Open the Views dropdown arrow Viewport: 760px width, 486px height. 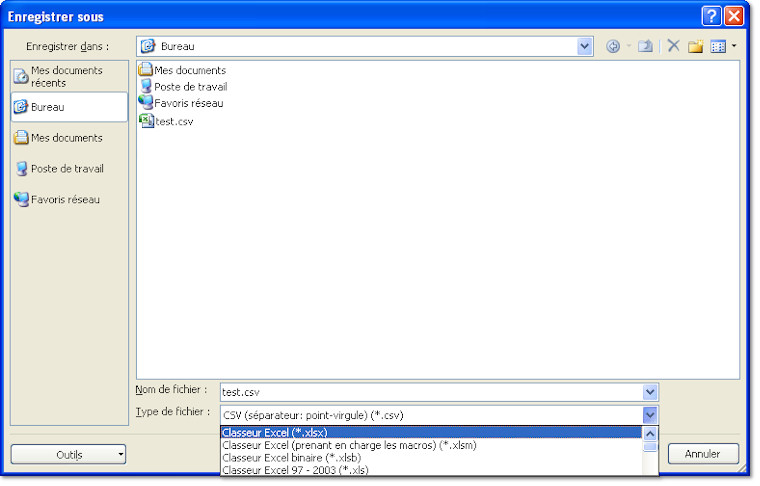click(x=734, y=46)
